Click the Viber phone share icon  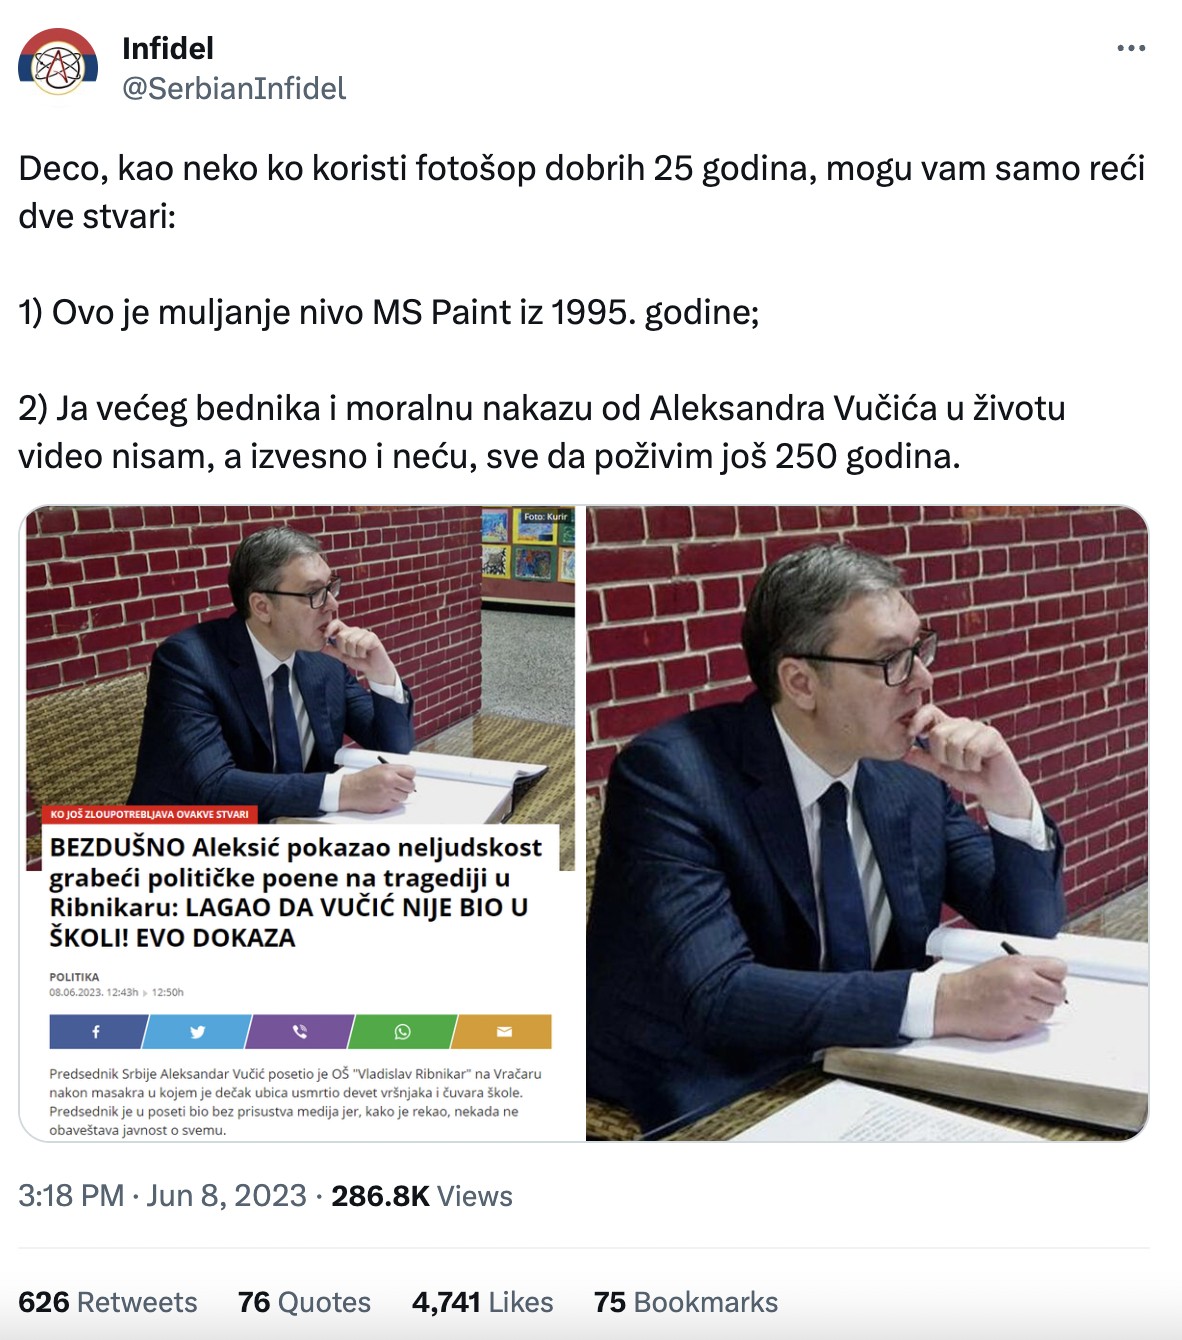click(x=300, y=1031)
